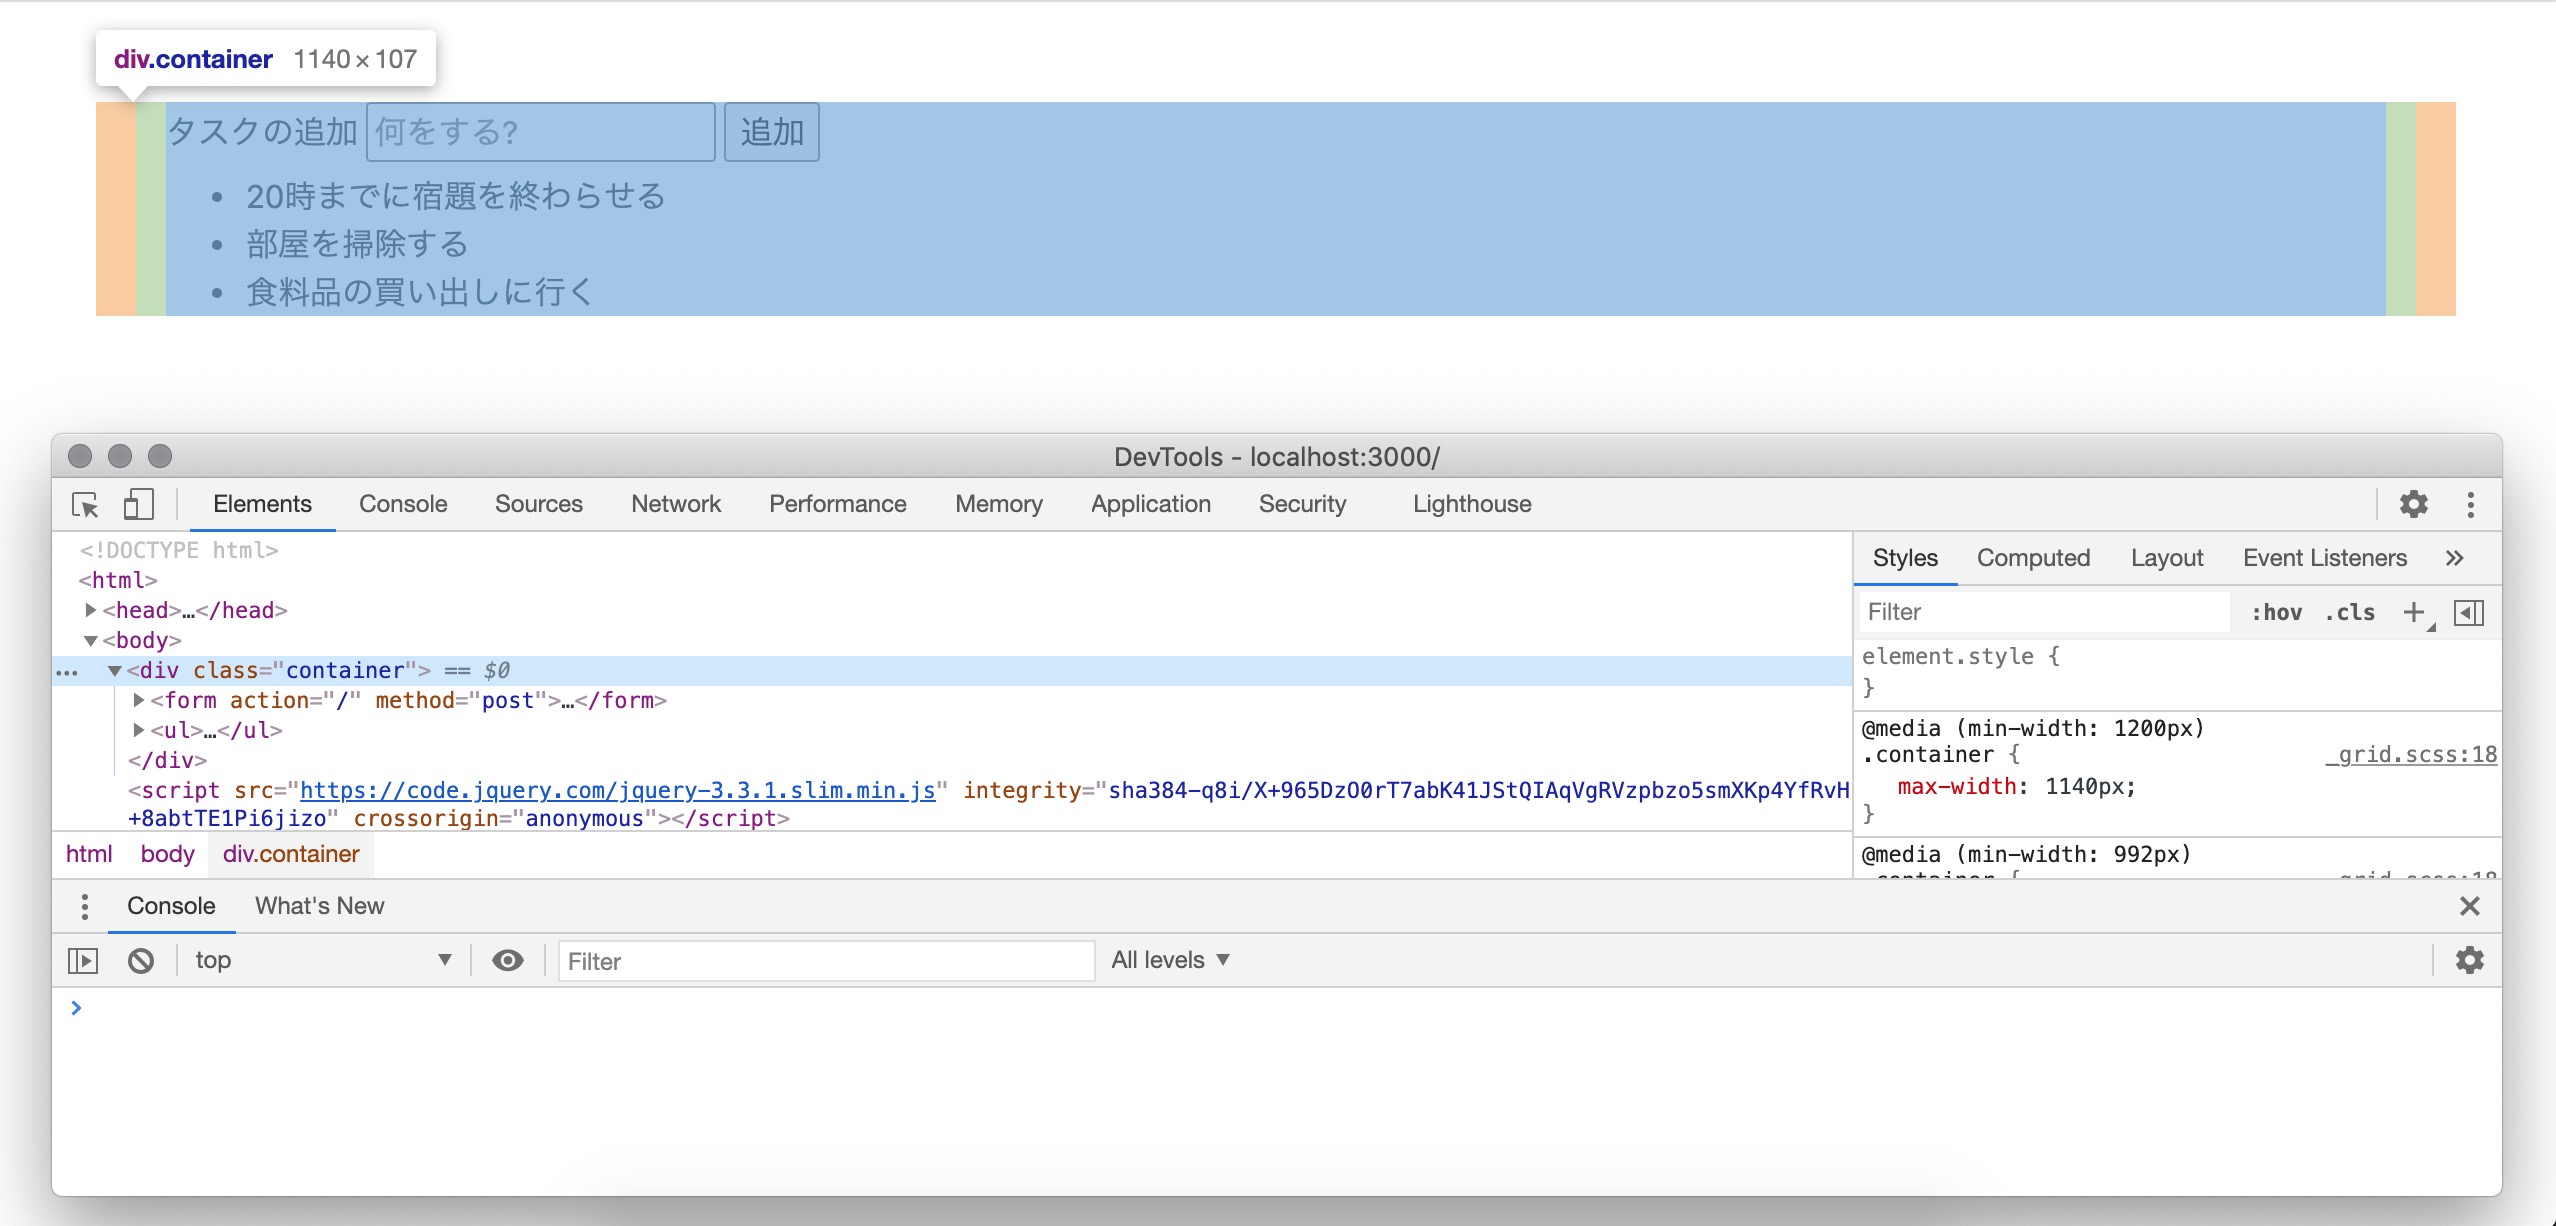Image resolution: width=2556 pixels, height=1226 pixels.
Task: Open DevTools settings gear icon
Action: click(x=2413, y=504)
